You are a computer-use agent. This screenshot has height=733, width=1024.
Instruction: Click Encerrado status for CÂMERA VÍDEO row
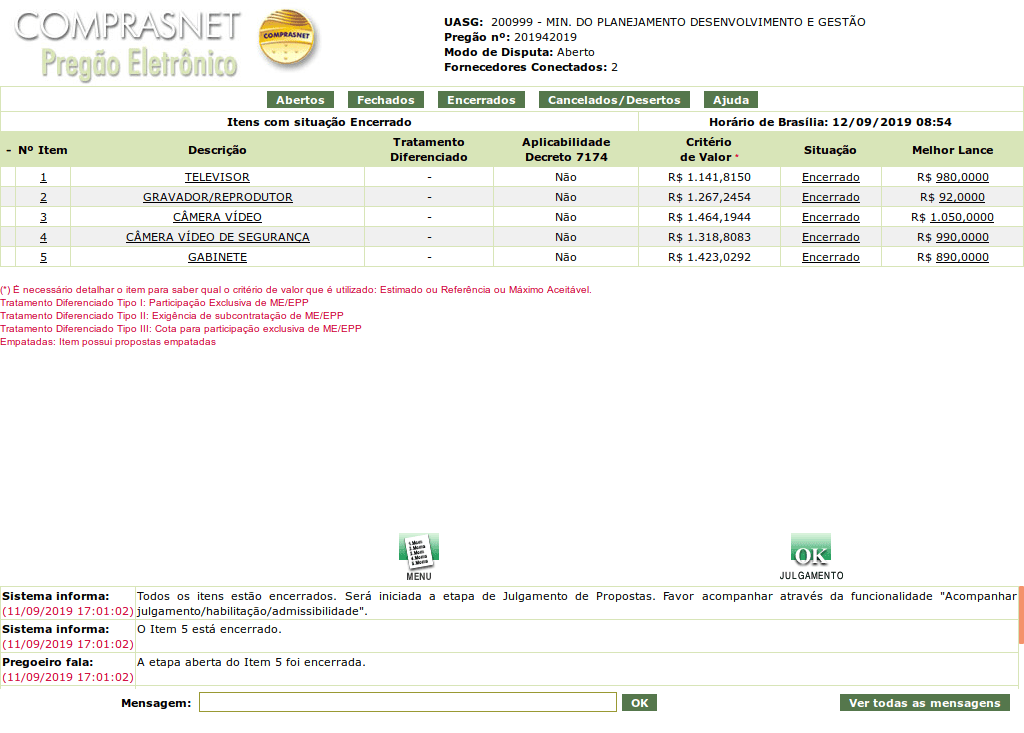point(831,217)
